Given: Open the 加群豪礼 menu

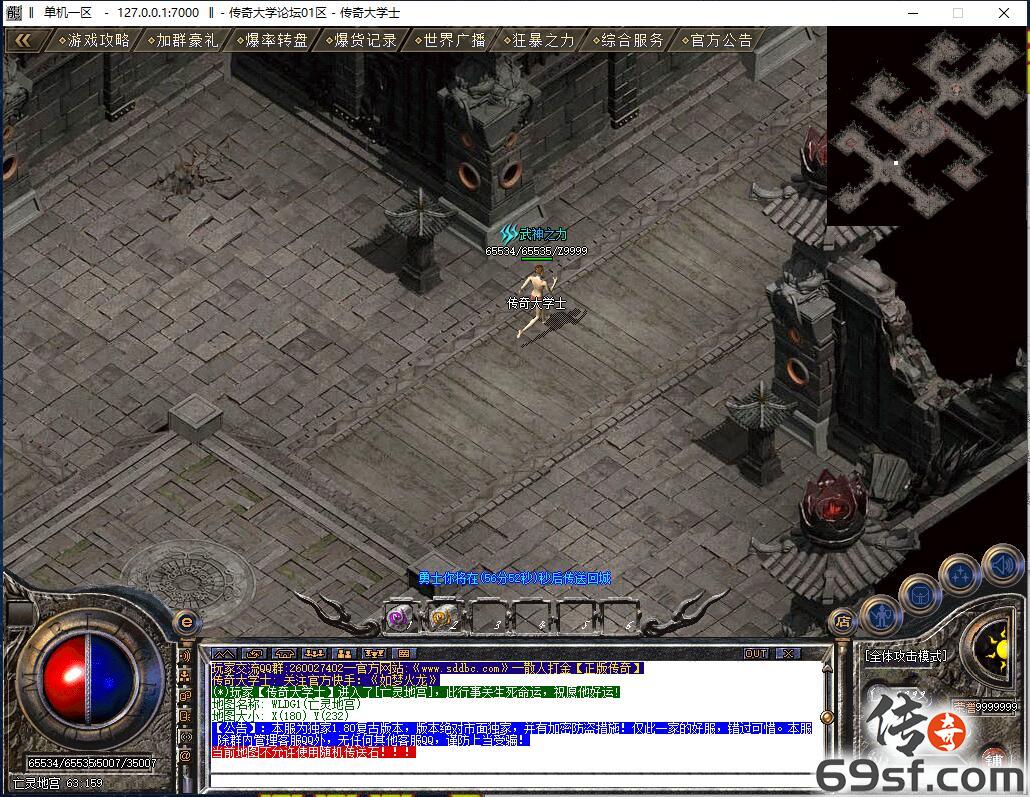Looking at the screenshot, I should (x=183, y=41).
